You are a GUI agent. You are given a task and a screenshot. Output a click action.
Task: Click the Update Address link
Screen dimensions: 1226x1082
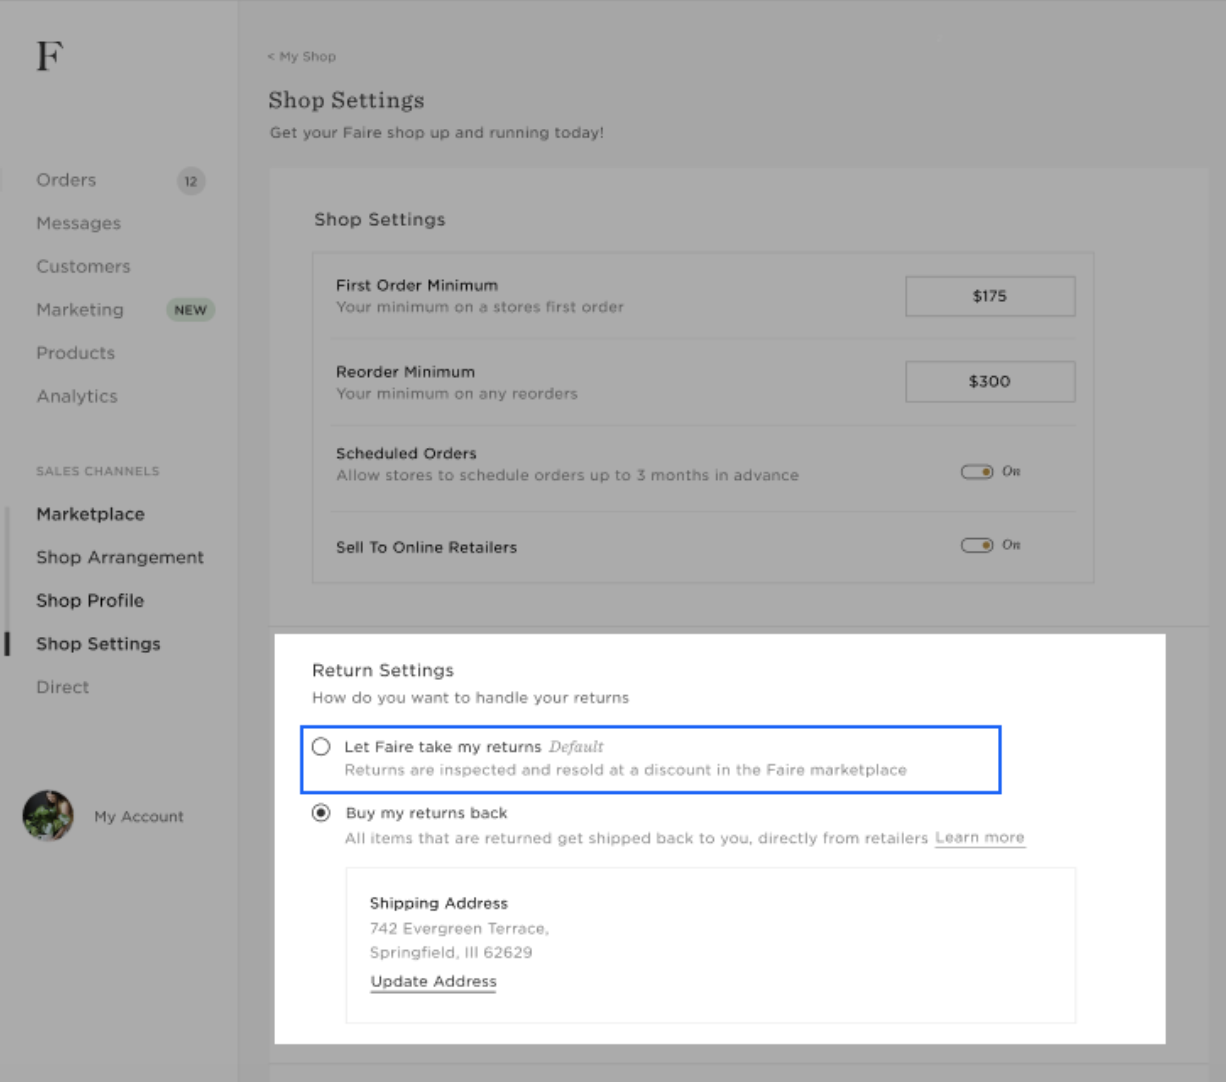pyautogui.click(x=433, y=982)
